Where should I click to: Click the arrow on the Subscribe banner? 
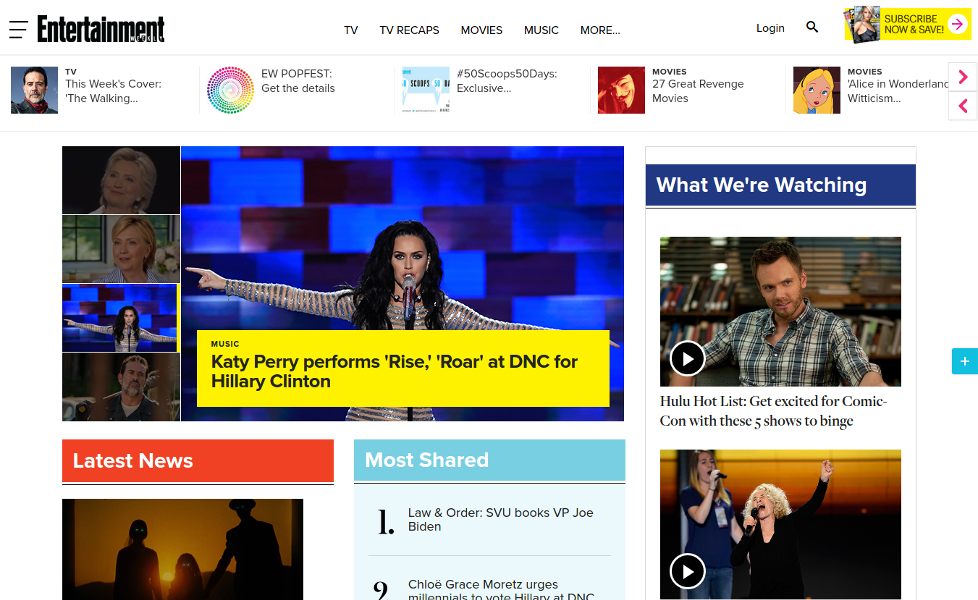click(x=958, y=22)
